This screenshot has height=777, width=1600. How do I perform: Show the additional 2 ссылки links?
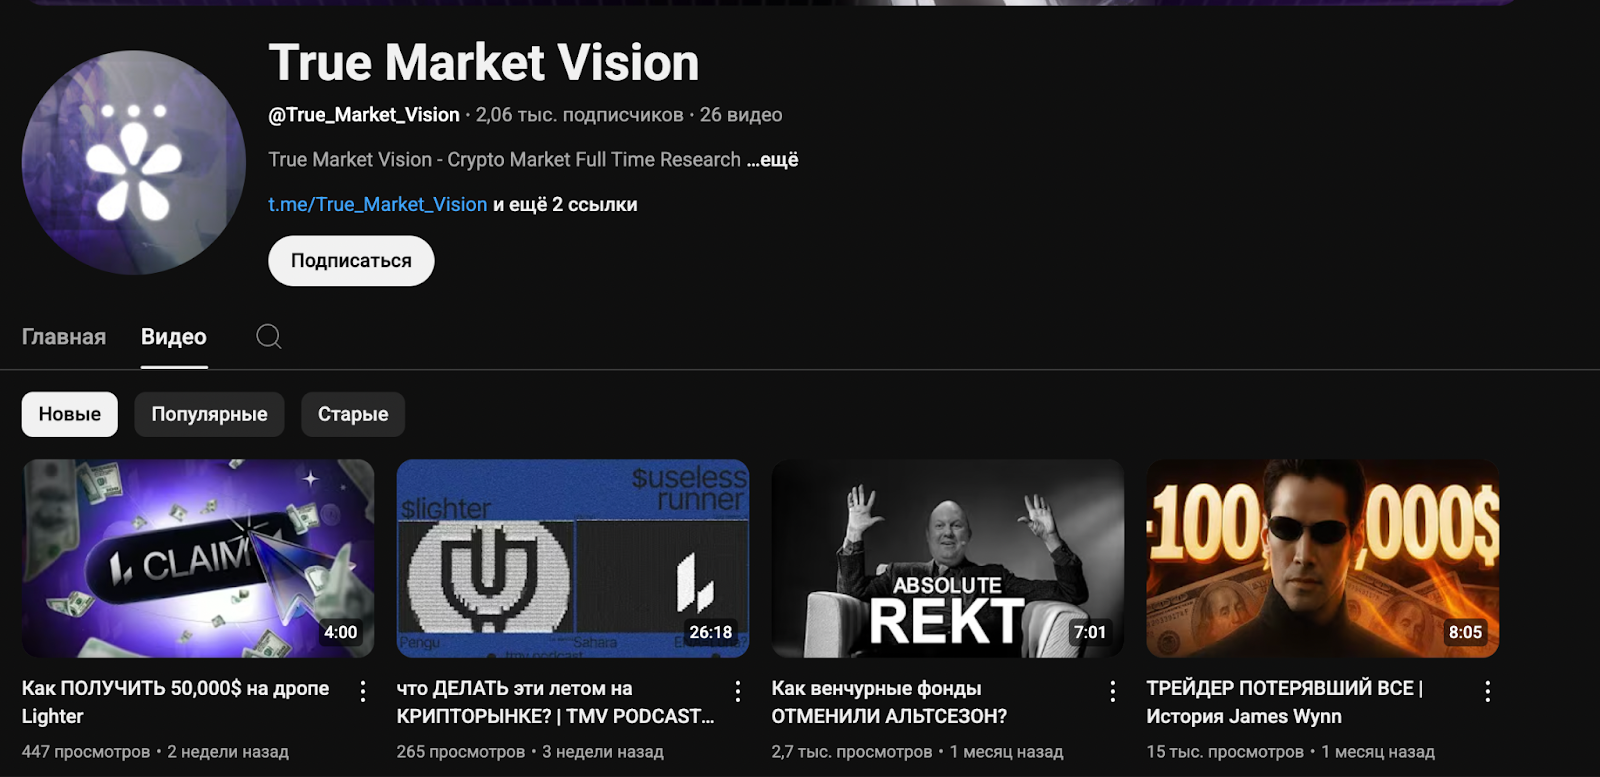[x=565, y=204]
